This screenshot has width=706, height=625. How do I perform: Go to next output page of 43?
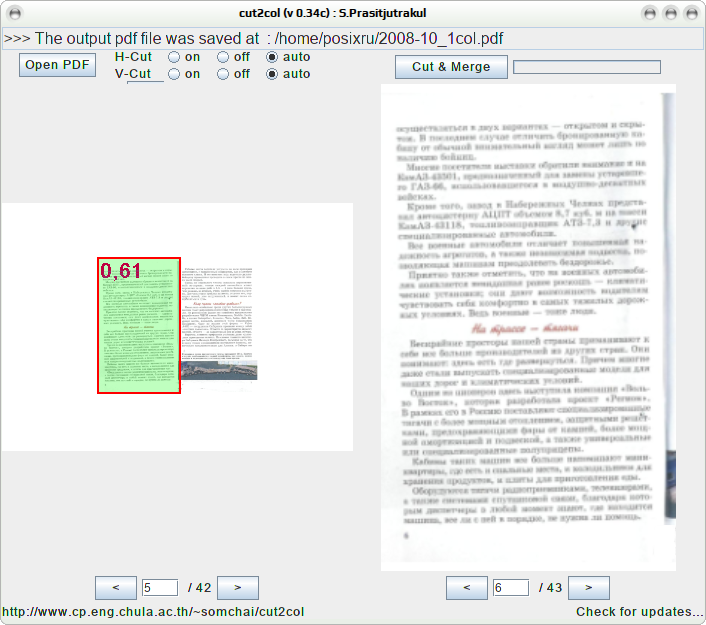coord(589,588)
